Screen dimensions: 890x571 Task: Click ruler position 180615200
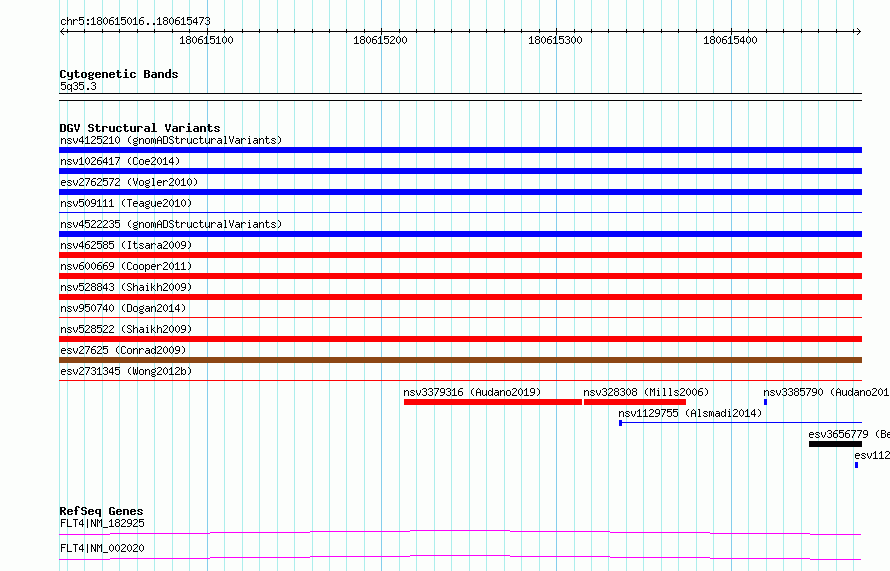pos(380,40)
